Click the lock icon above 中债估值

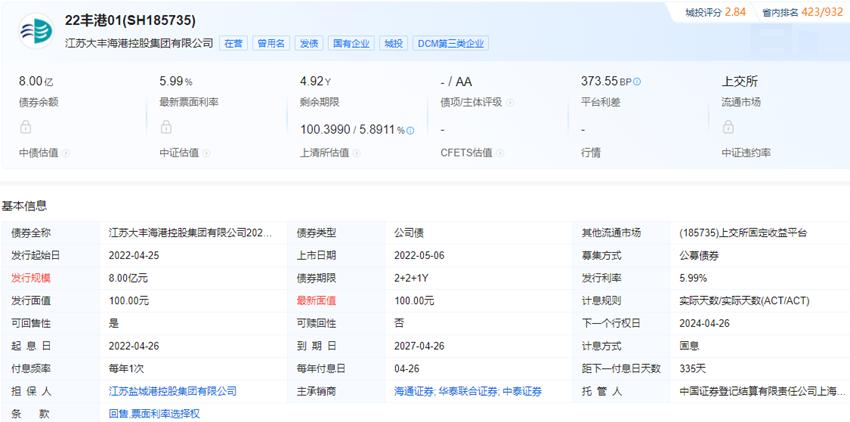pos(25,127)
